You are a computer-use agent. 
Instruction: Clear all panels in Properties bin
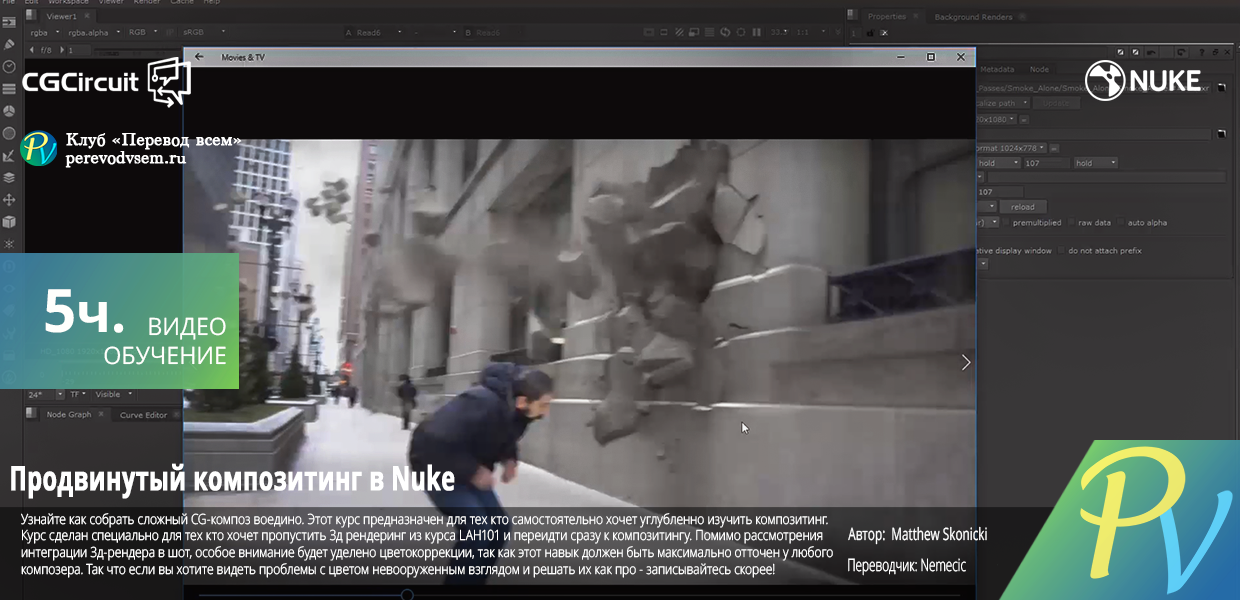884,33
